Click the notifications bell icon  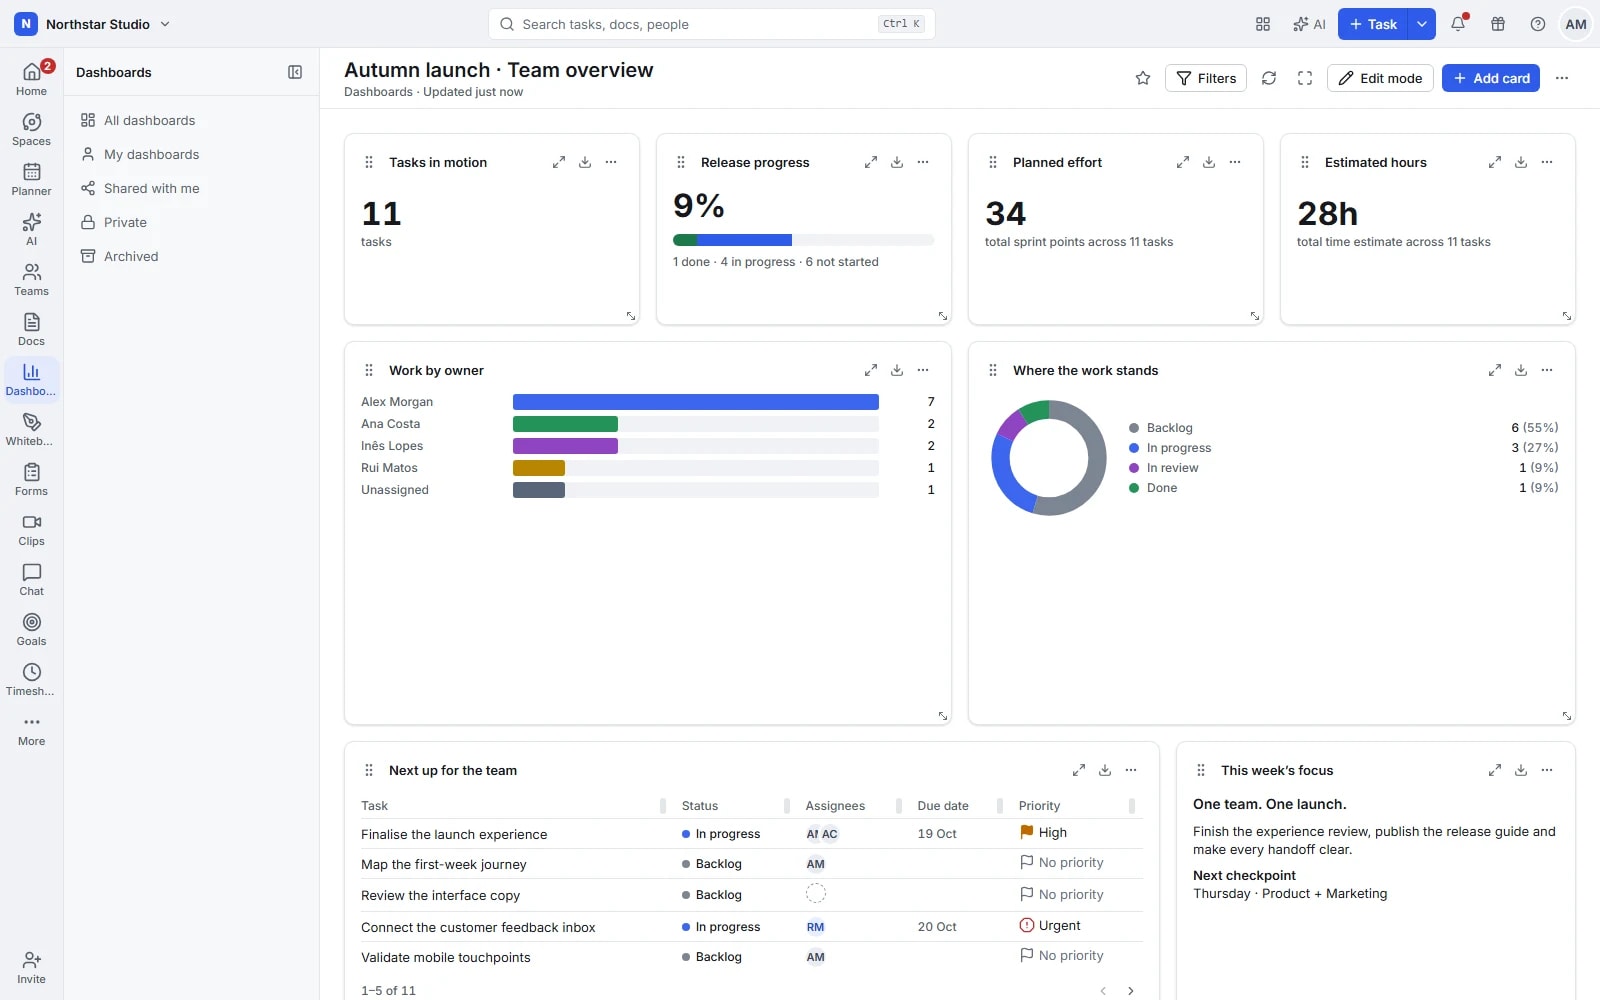tap(1458, 24)
